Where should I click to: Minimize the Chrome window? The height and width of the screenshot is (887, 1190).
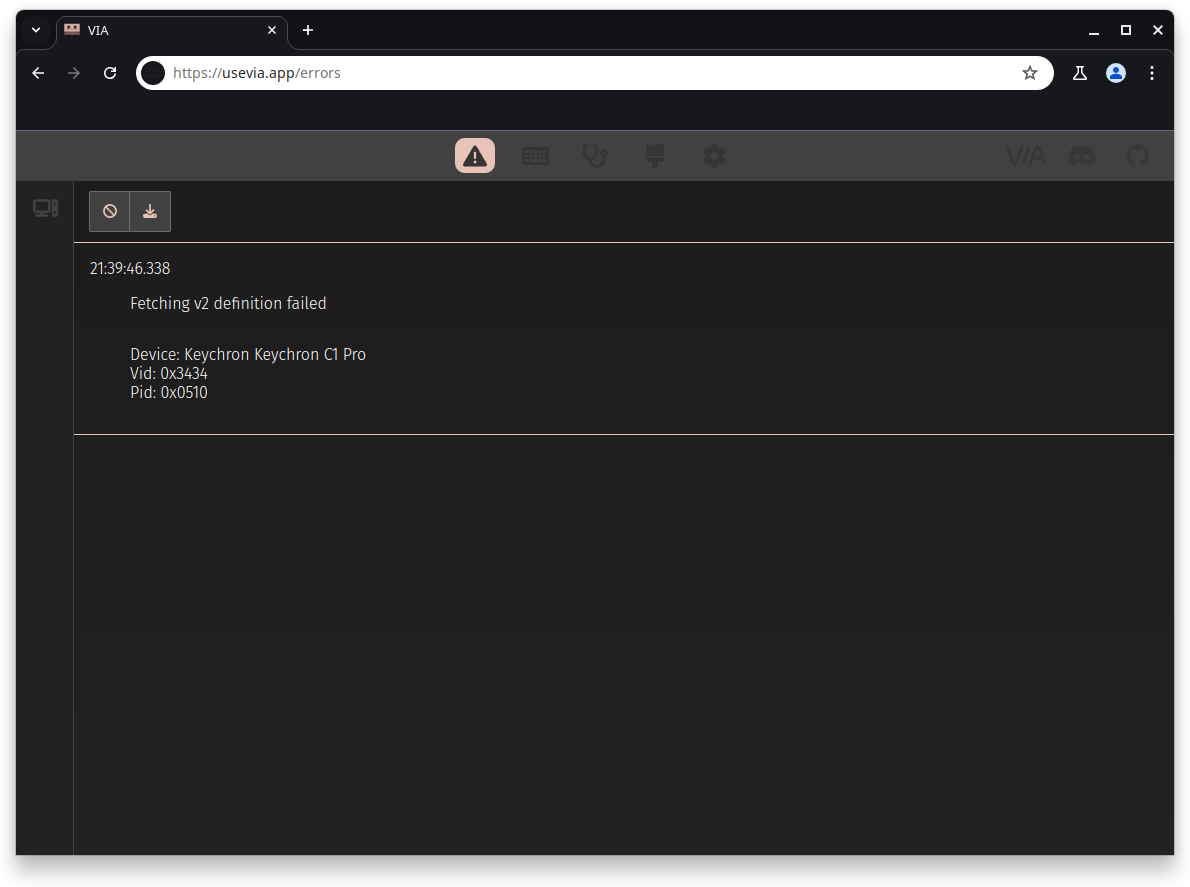coord(1094,30)
